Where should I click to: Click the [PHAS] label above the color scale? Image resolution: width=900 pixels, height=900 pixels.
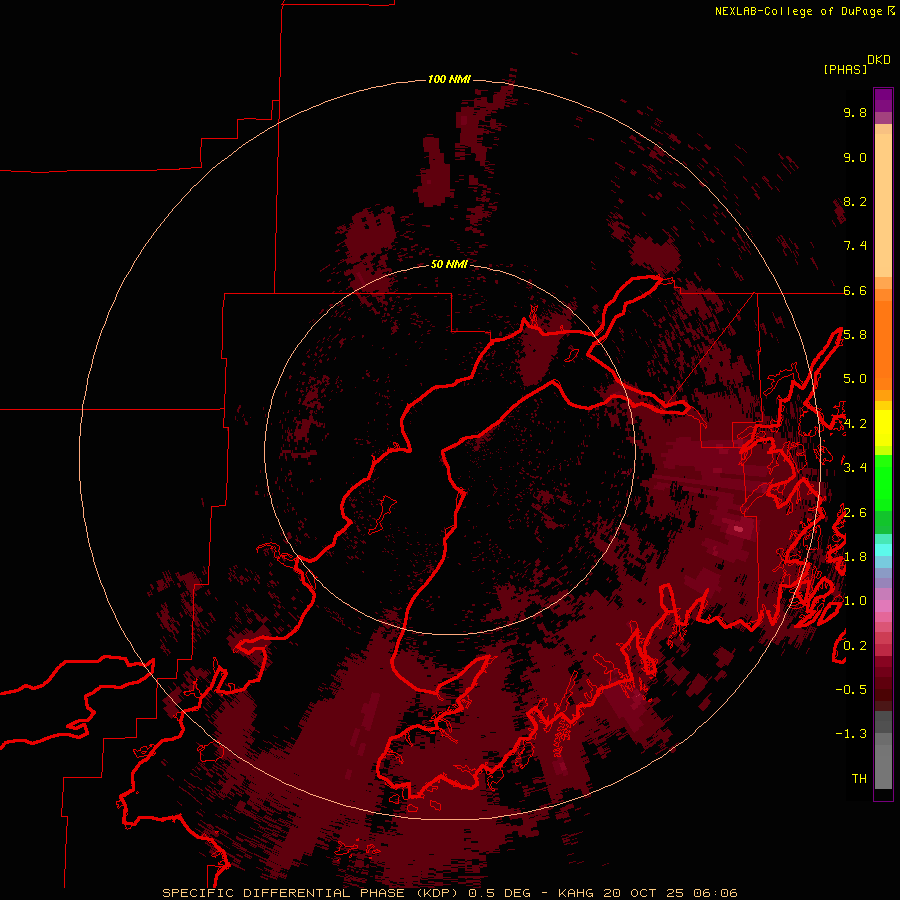pos(845,69)
